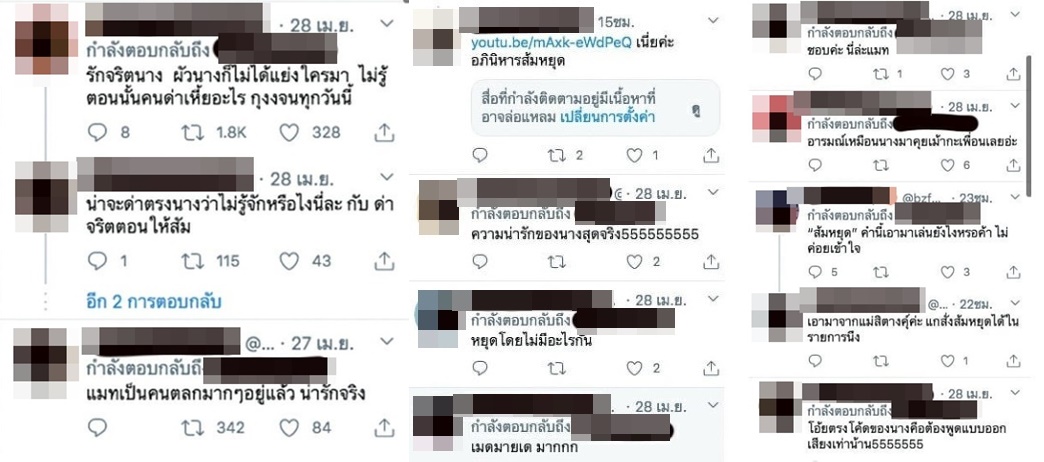This screenshot has height=462, width=1044.
Task: Open chevron menu on 22ชม. reply
Action: pos(1015,303)
